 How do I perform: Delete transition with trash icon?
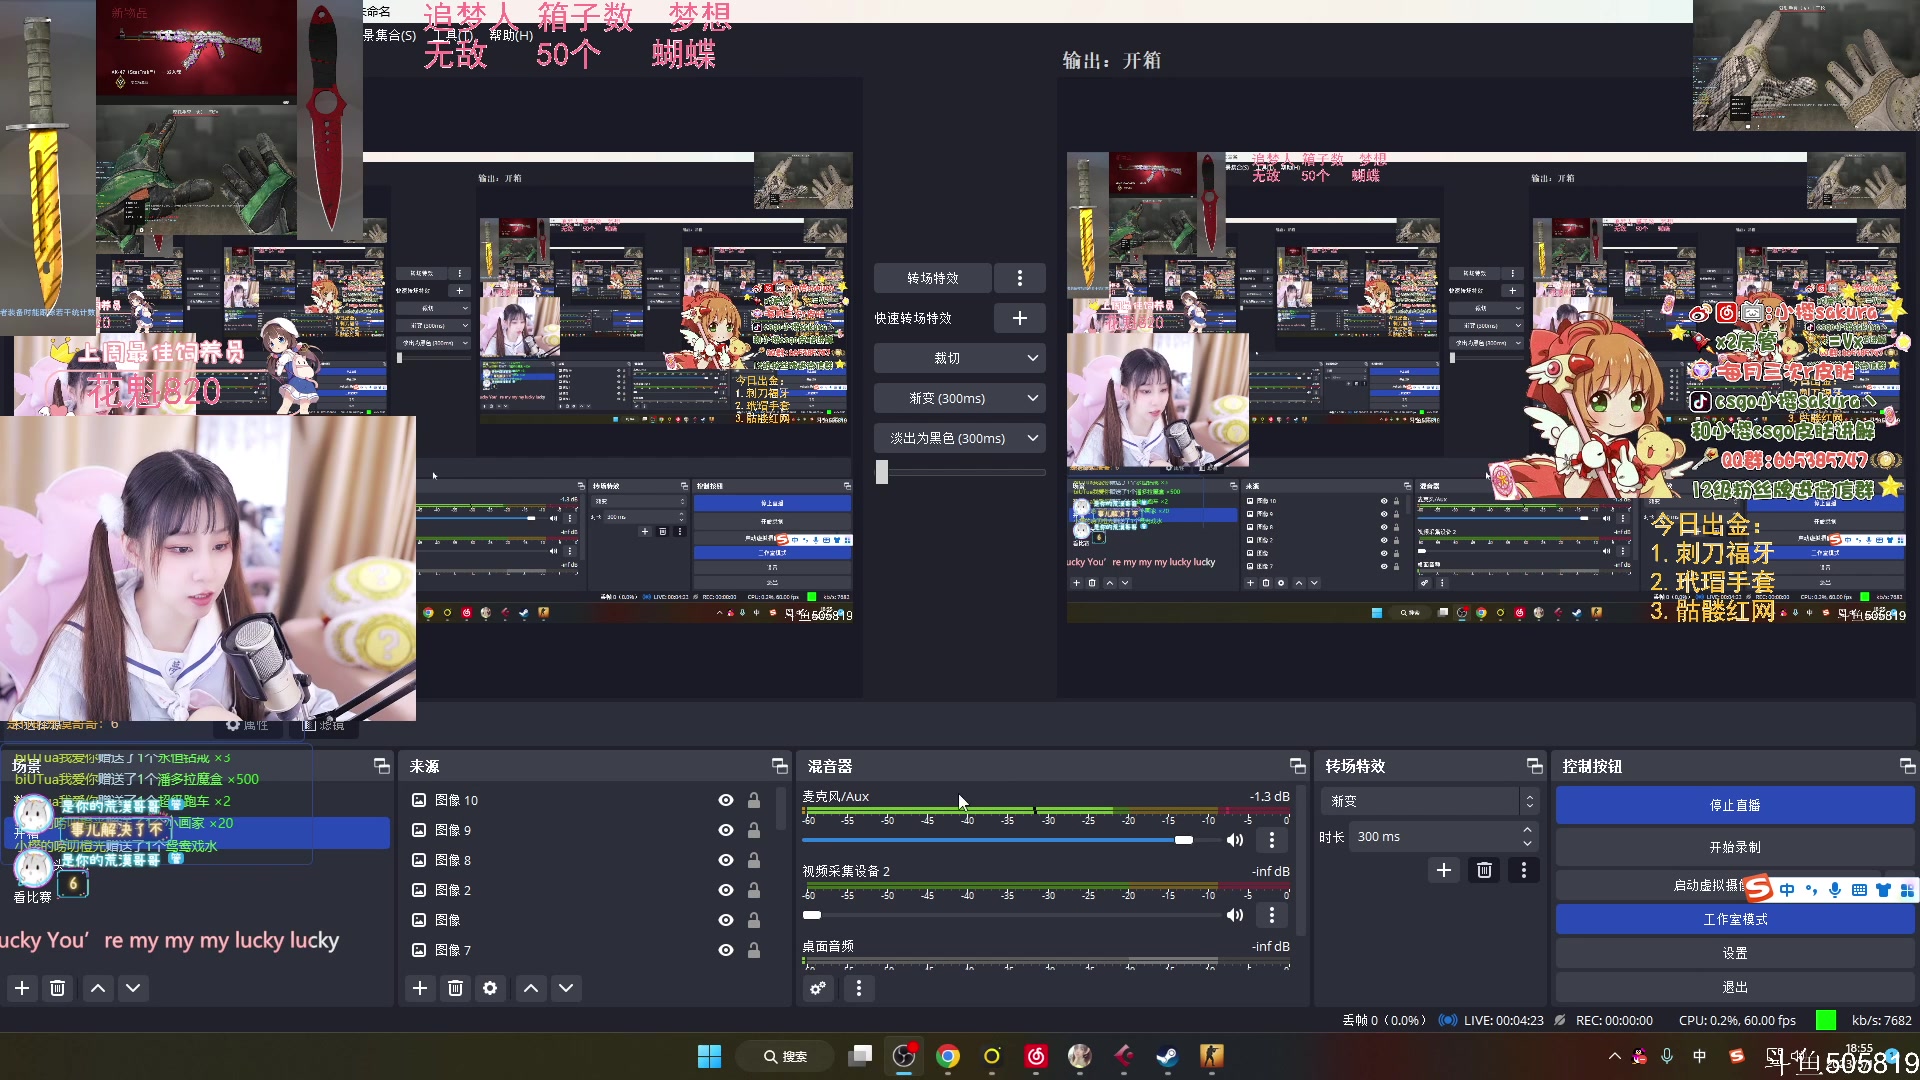point(1484,870)
